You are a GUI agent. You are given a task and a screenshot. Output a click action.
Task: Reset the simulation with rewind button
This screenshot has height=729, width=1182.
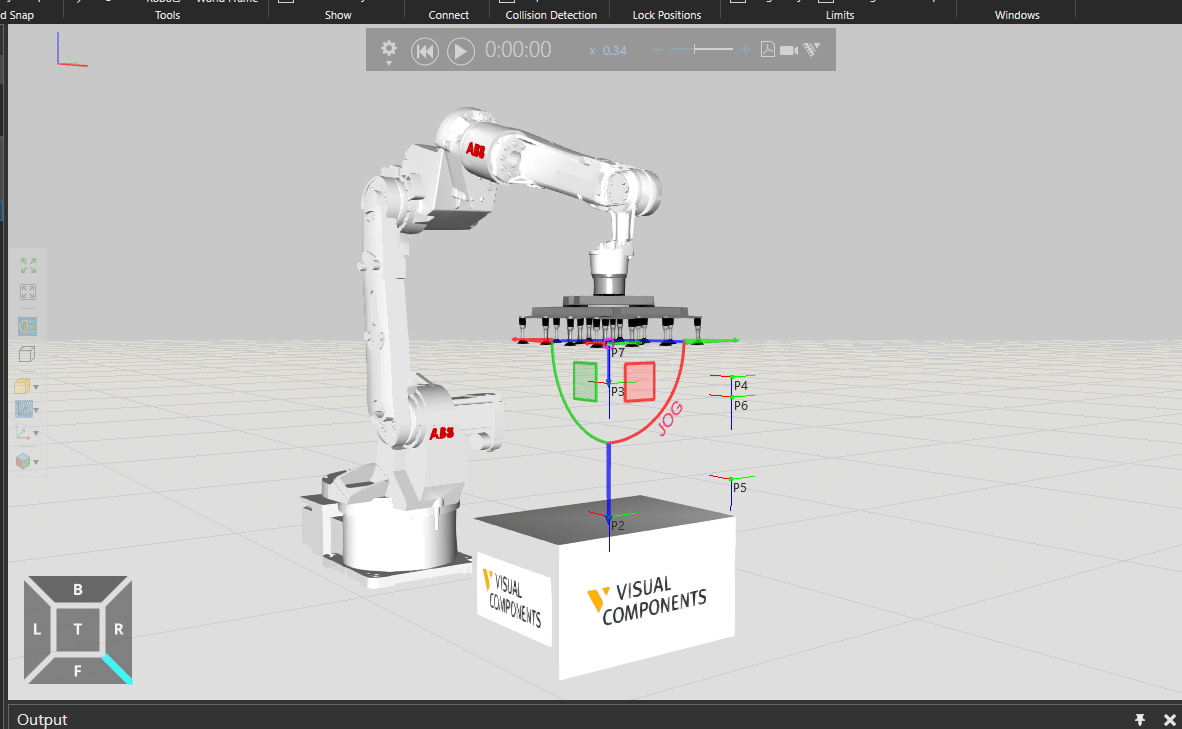coord(425,51)
